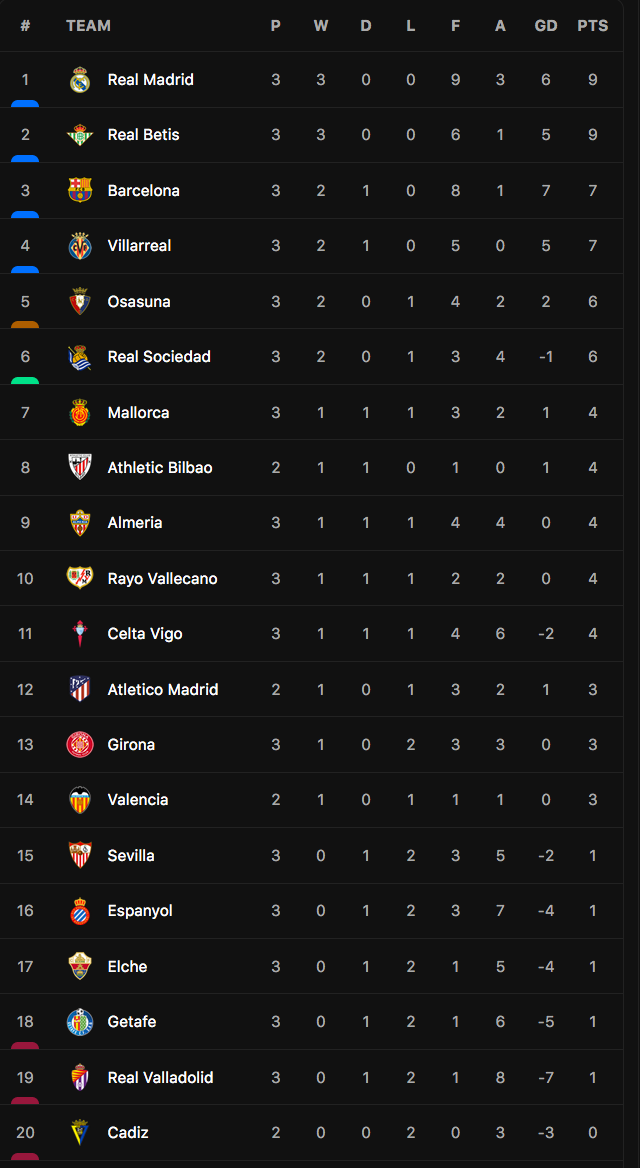Click the TEAM column header
640x1168 pixels.
pos(89,26)
